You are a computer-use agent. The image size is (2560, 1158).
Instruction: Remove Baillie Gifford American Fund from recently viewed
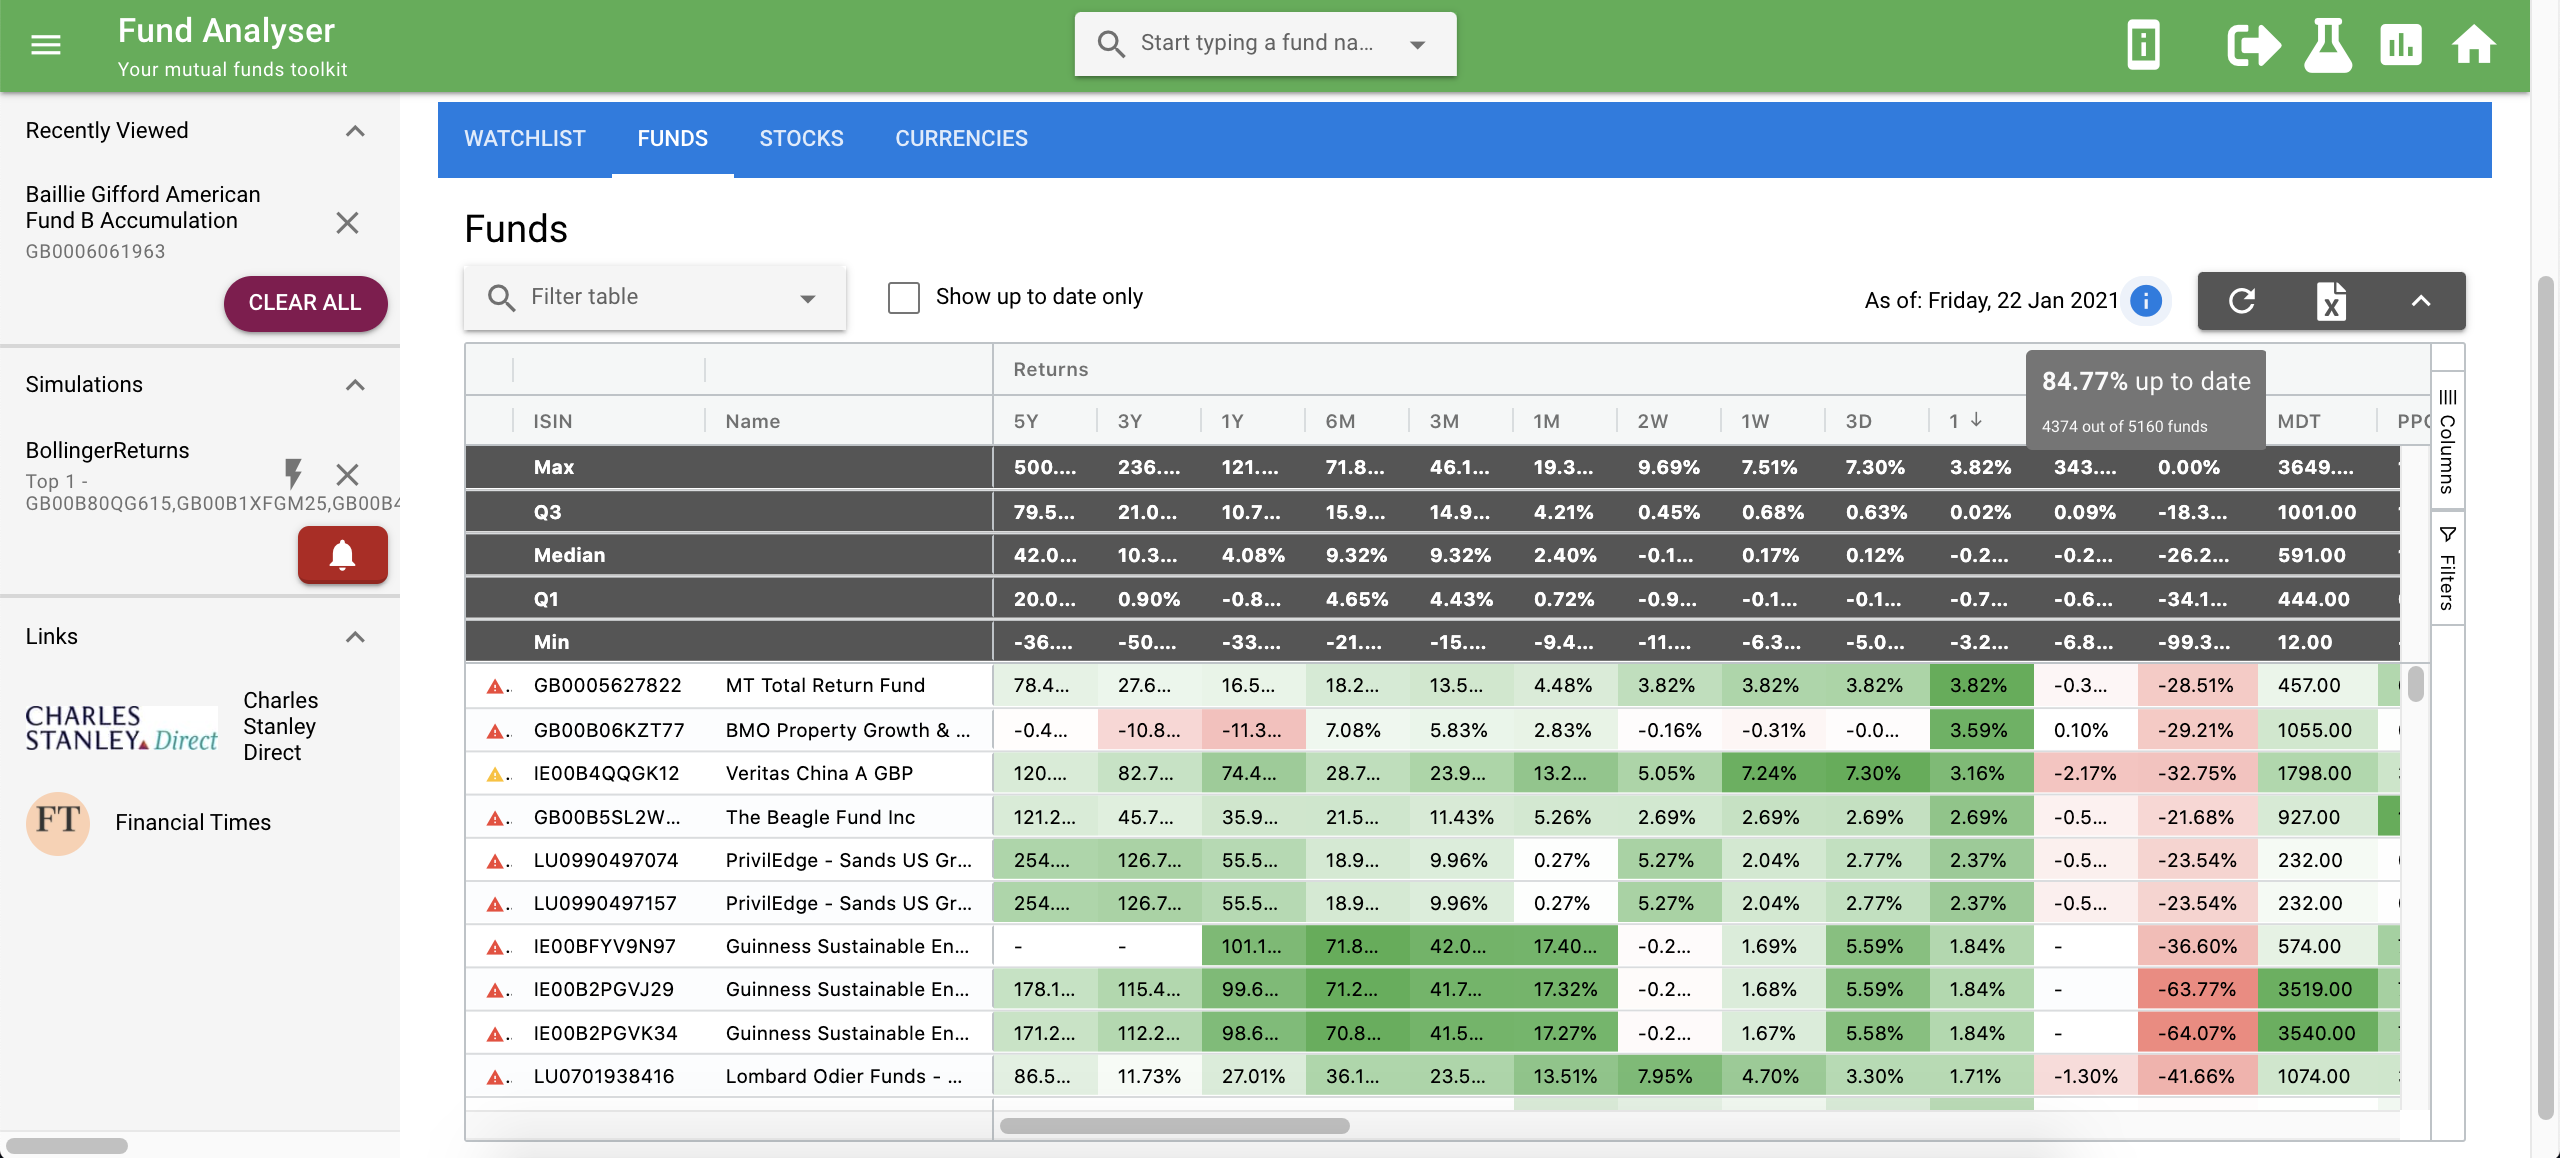coord(347,222)
